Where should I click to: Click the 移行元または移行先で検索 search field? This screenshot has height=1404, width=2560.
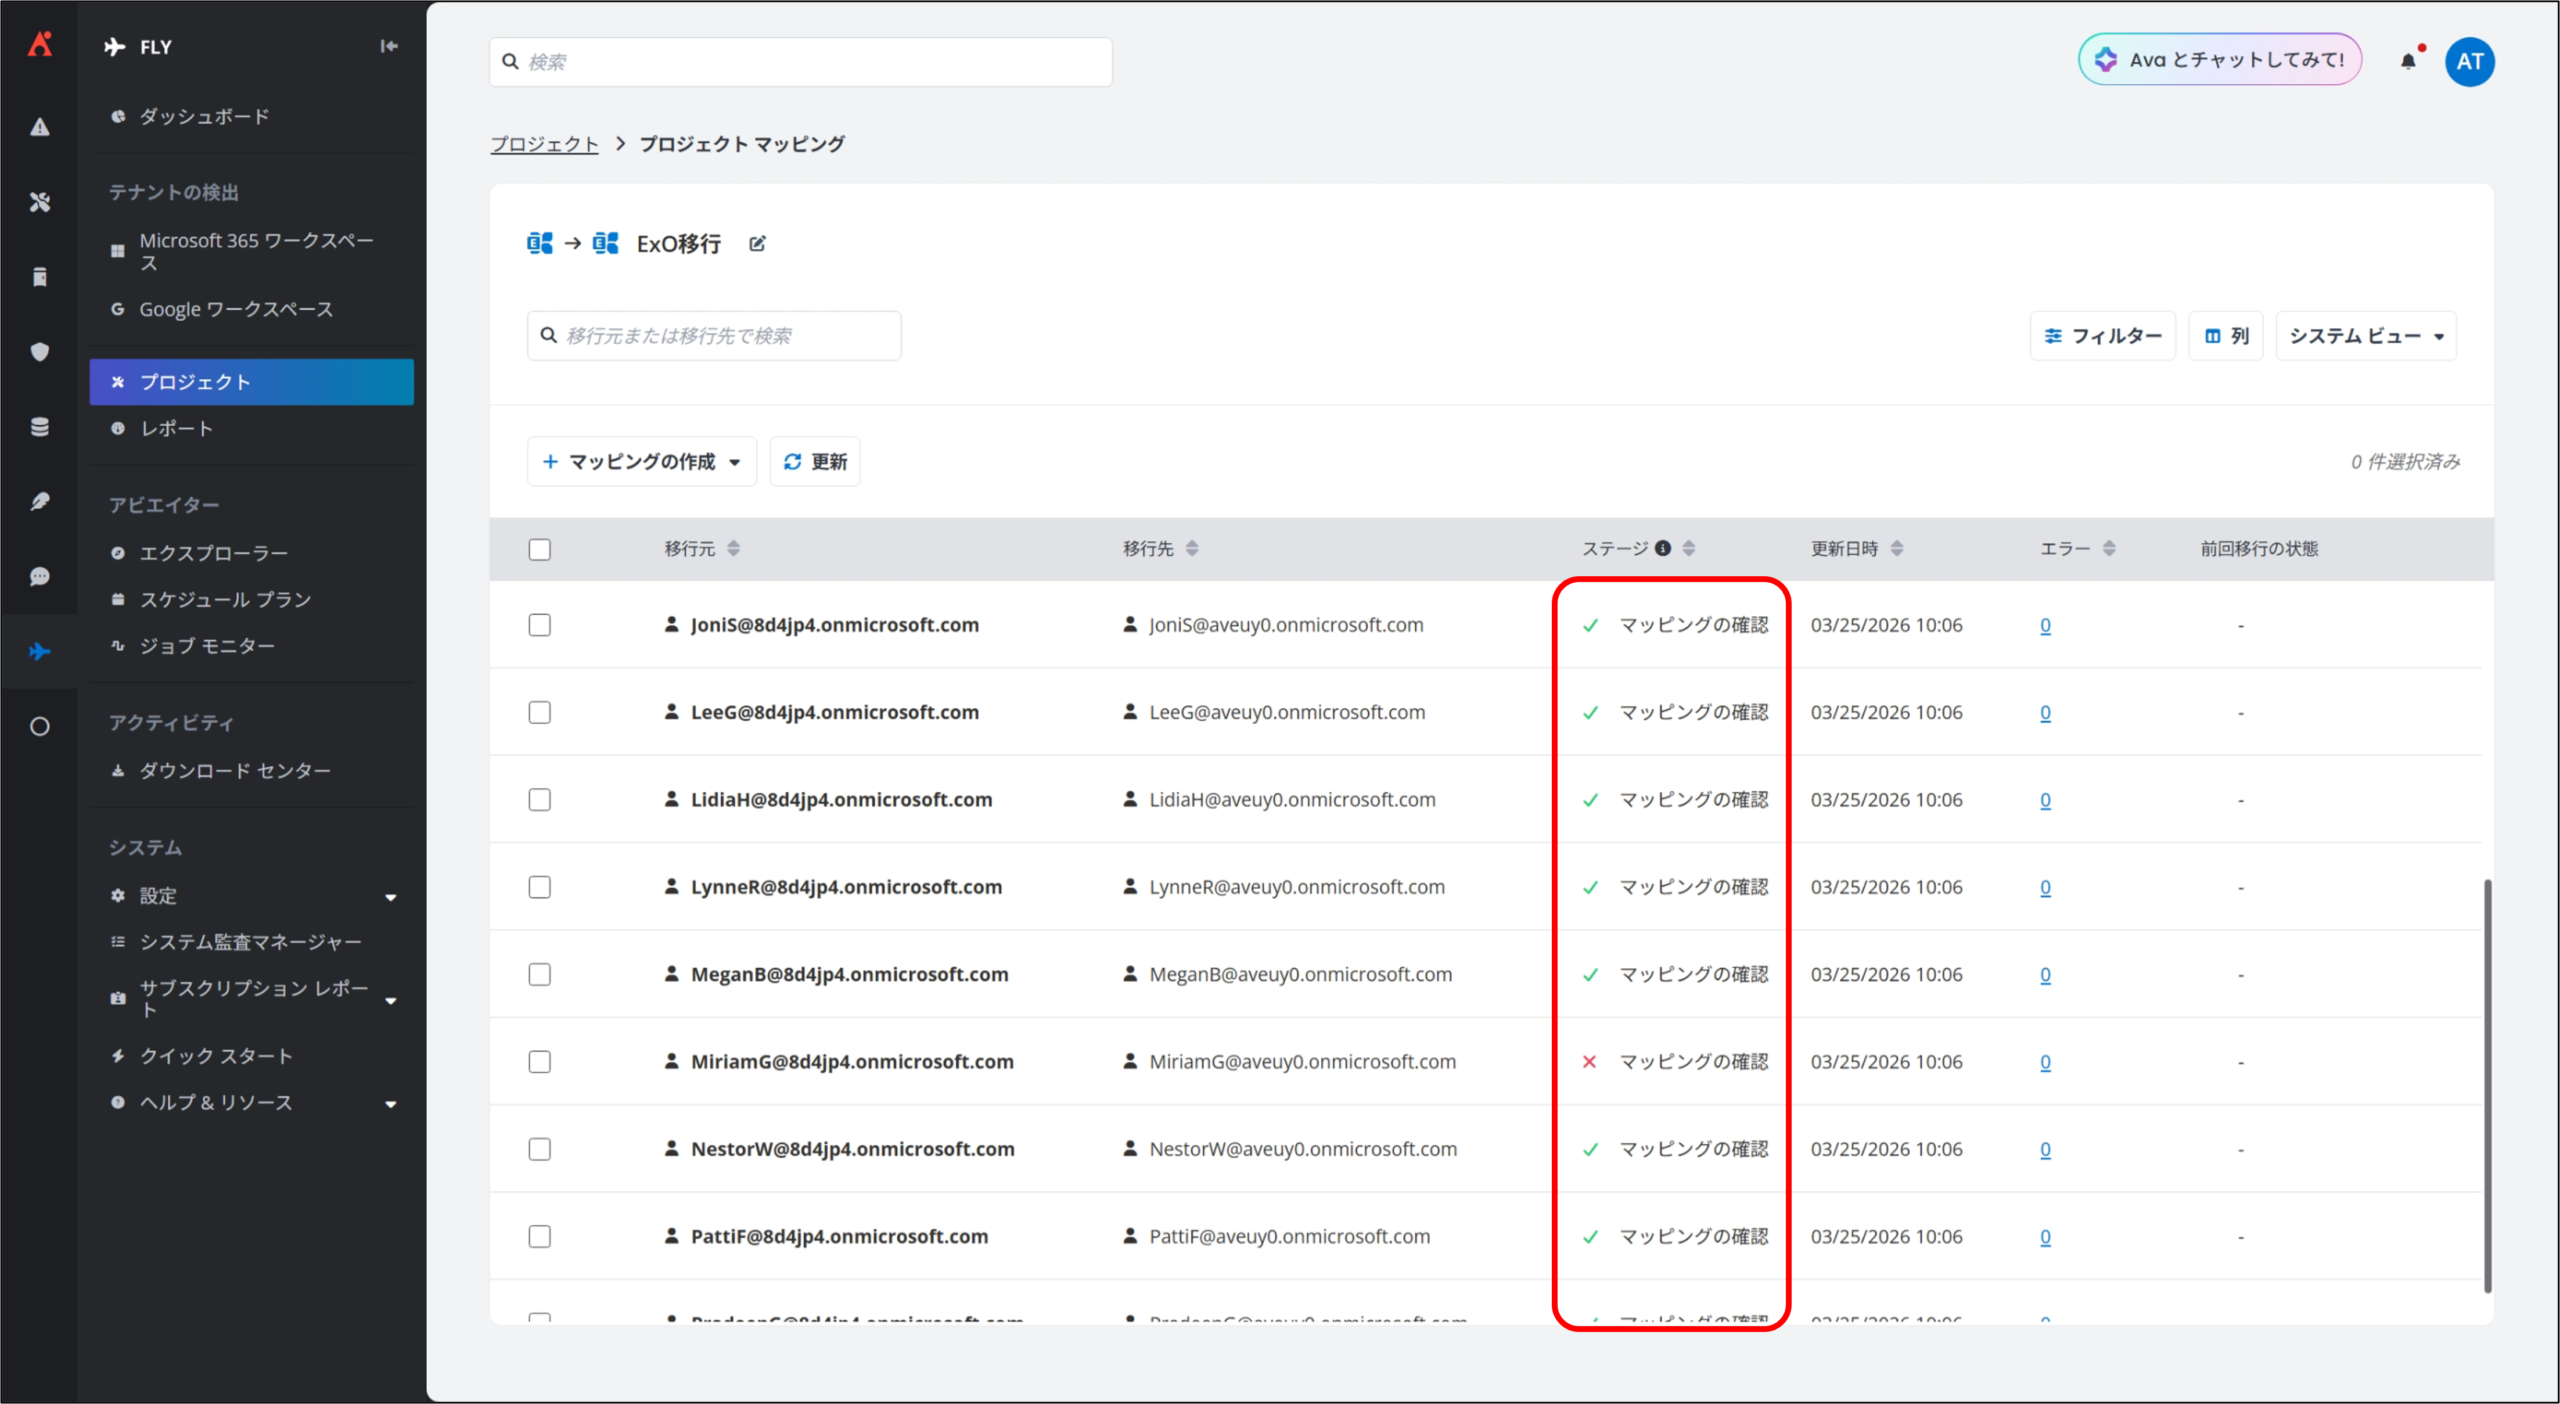pos(714,336)
